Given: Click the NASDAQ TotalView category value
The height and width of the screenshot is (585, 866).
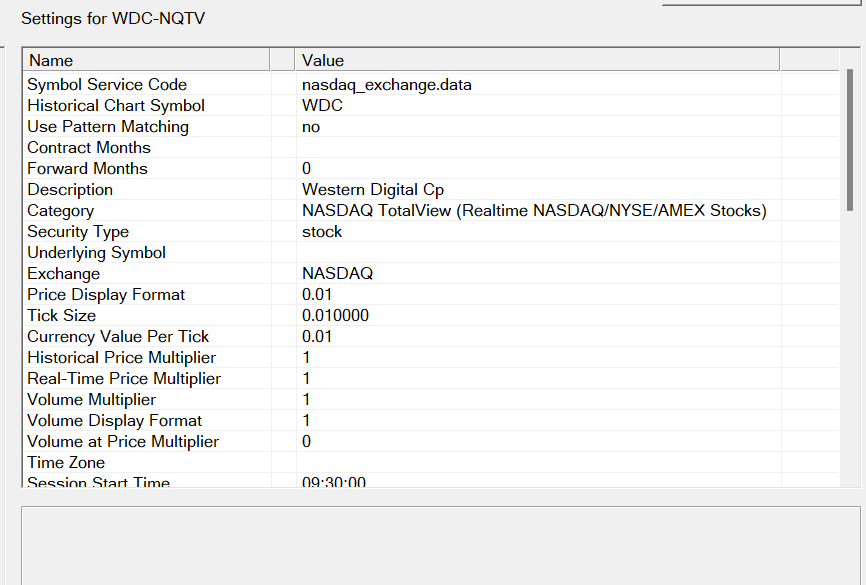Looking at the screenshot, I should 534,210.
